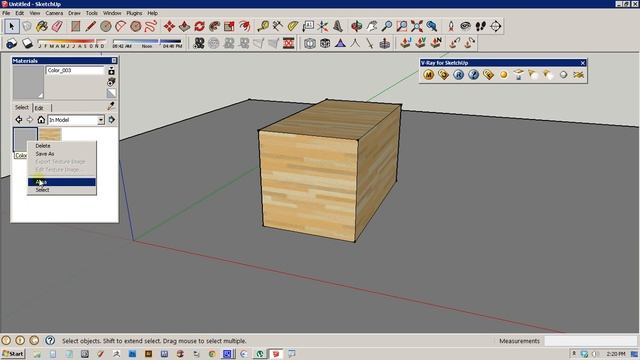Open the Plugins menu
This screenshot has height=360, width=640.
click(x=134, y=13)
